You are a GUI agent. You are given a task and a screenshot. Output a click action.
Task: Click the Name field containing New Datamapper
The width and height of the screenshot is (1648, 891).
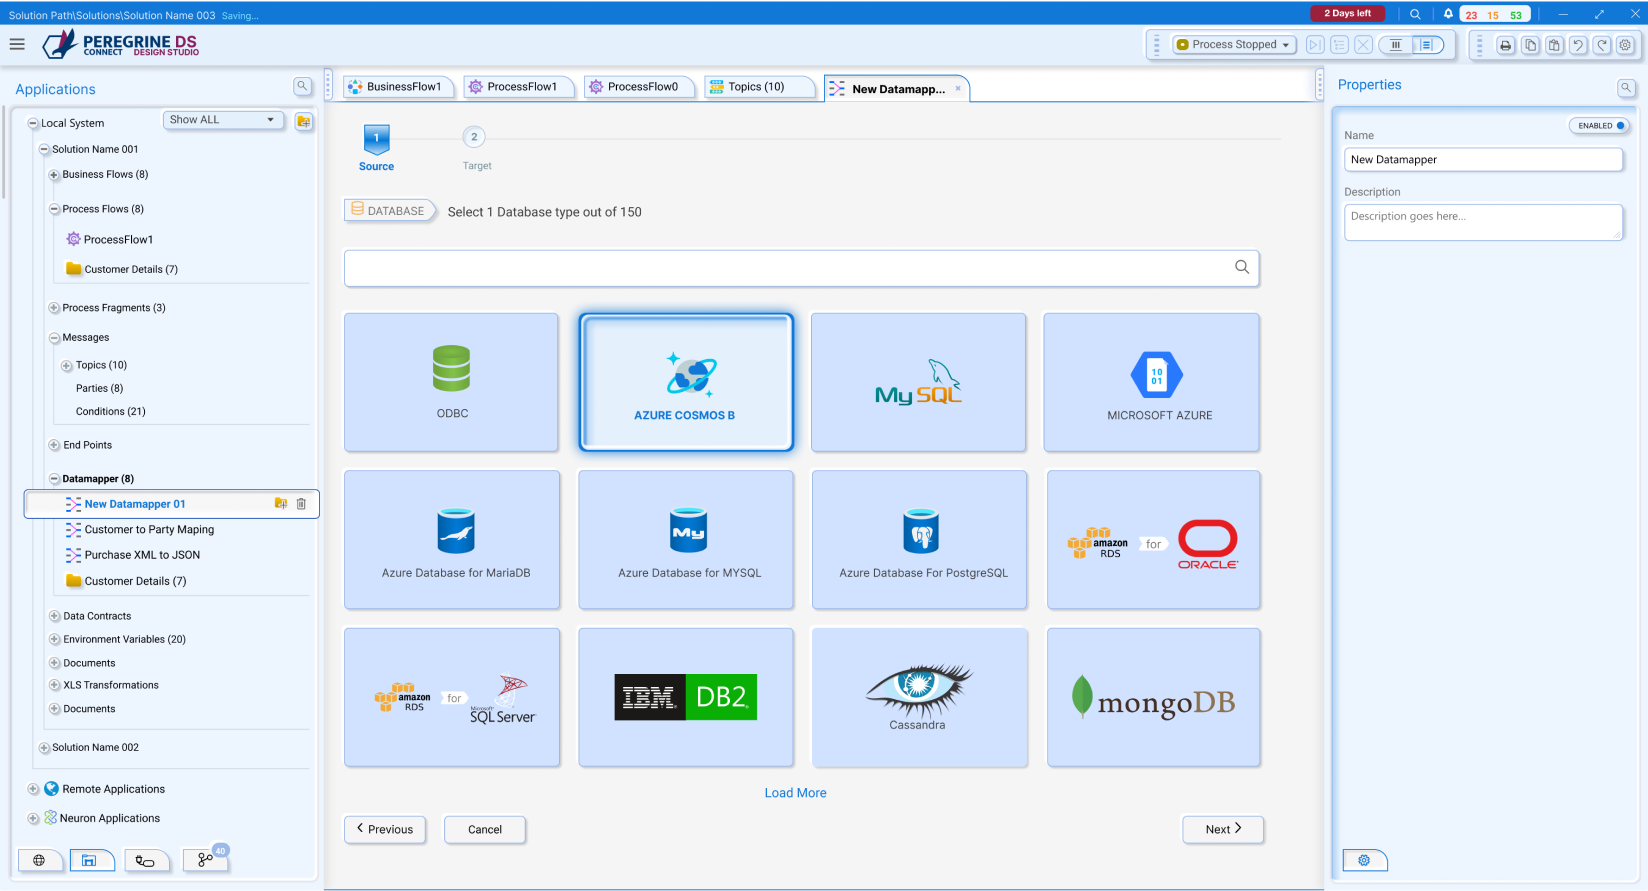[x=1483, y=159]
